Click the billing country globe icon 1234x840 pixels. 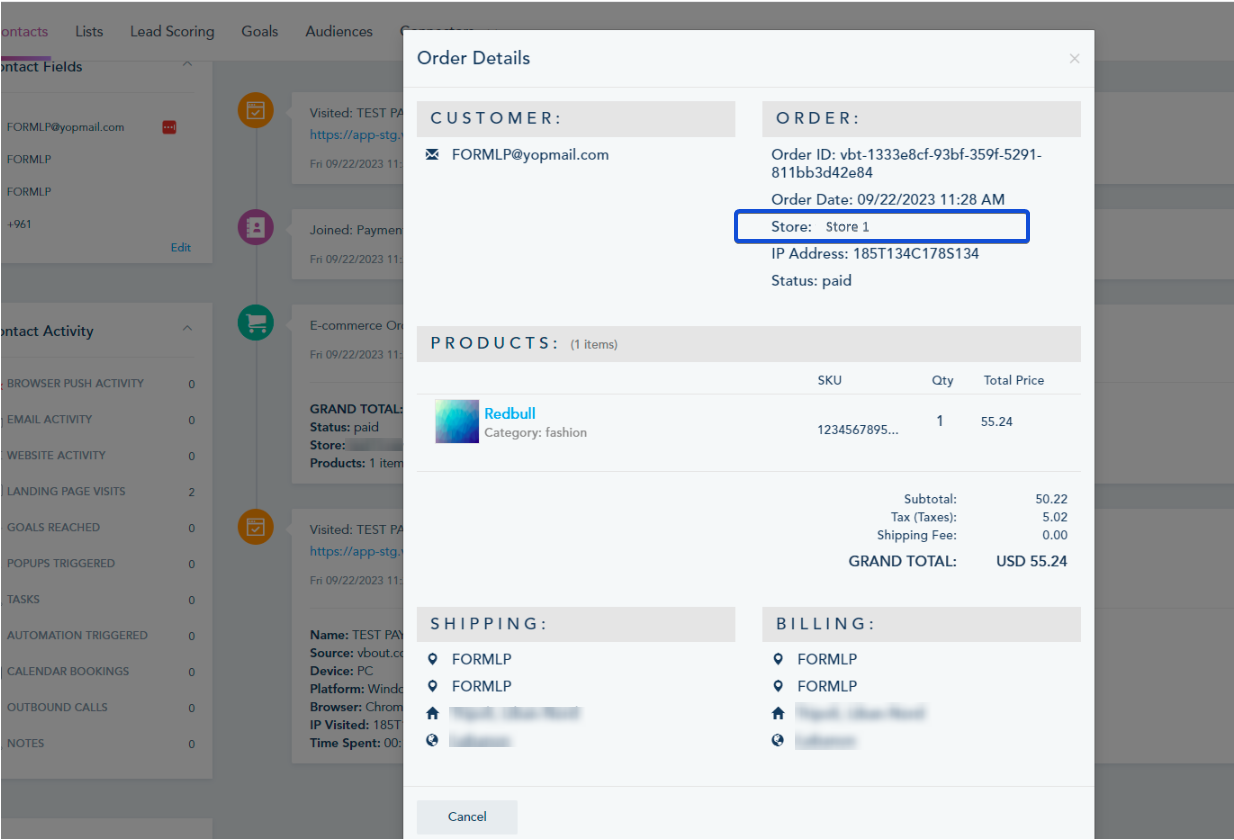(x=778, y=741)
